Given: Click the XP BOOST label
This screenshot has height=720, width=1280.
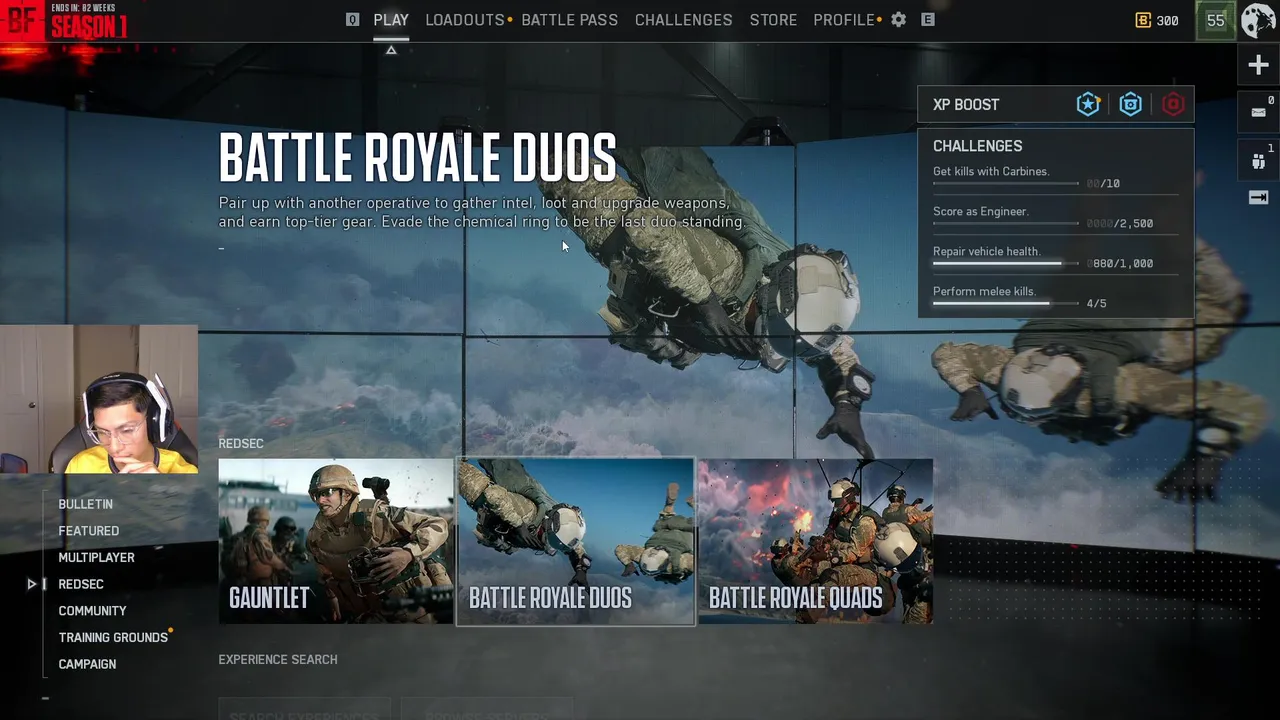Looking at the screenshot, I should click(966, 105).
